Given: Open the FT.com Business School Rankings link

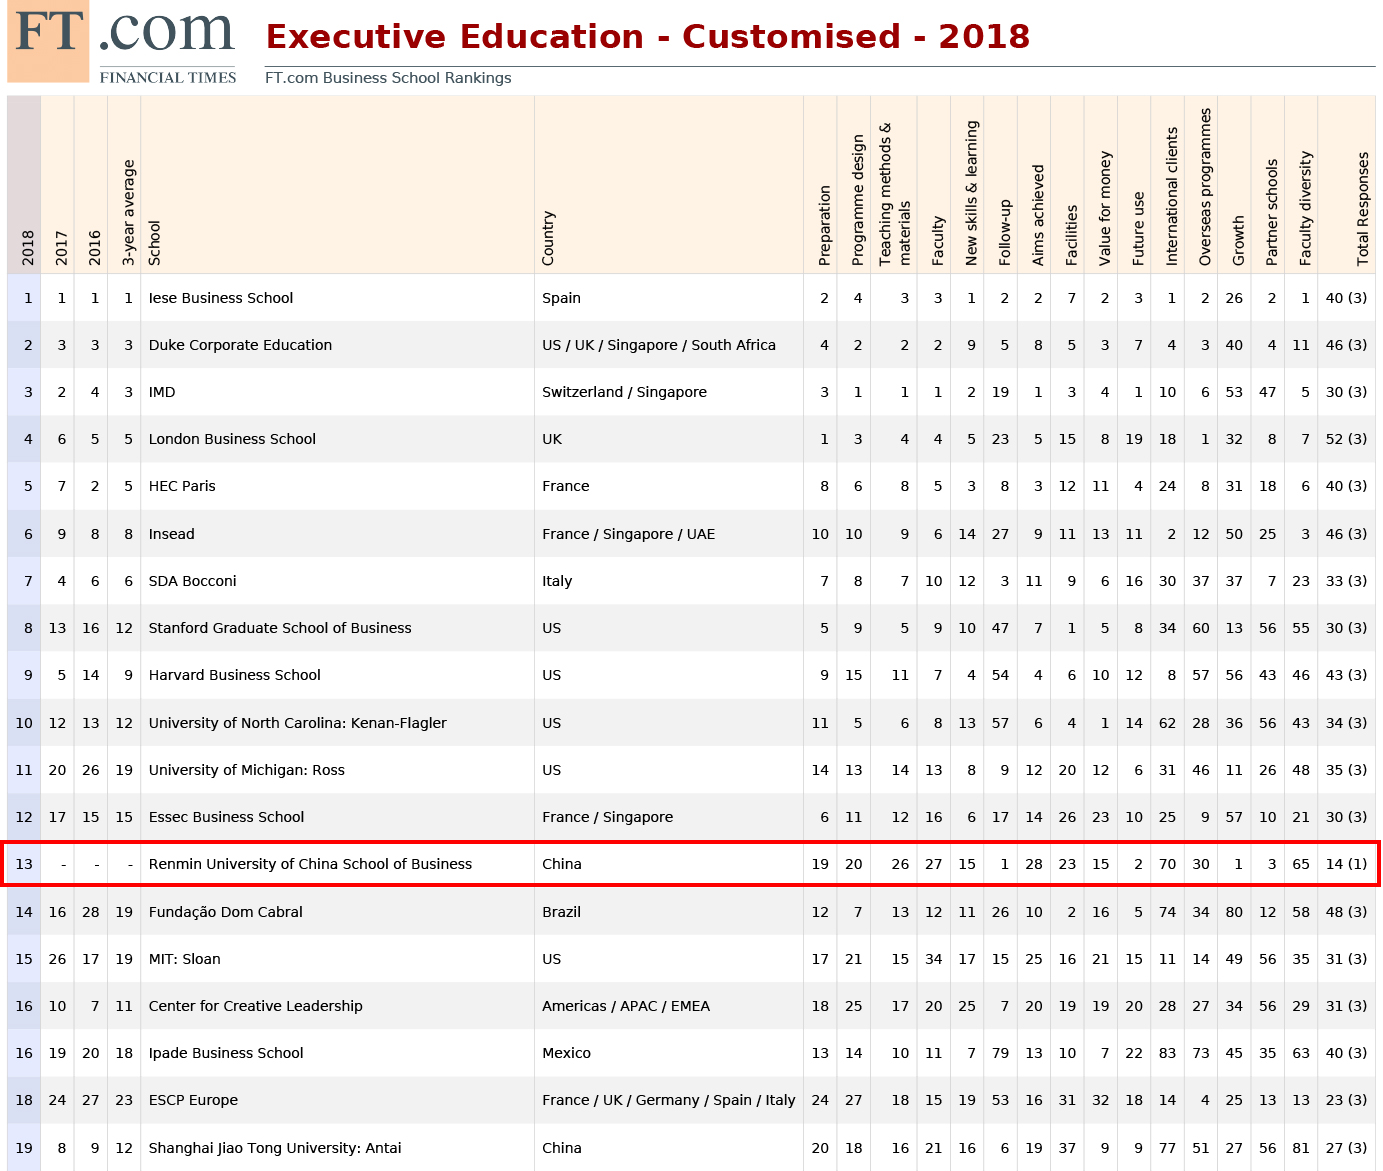Looking at the screenshot, I should (x=388, y=78).
